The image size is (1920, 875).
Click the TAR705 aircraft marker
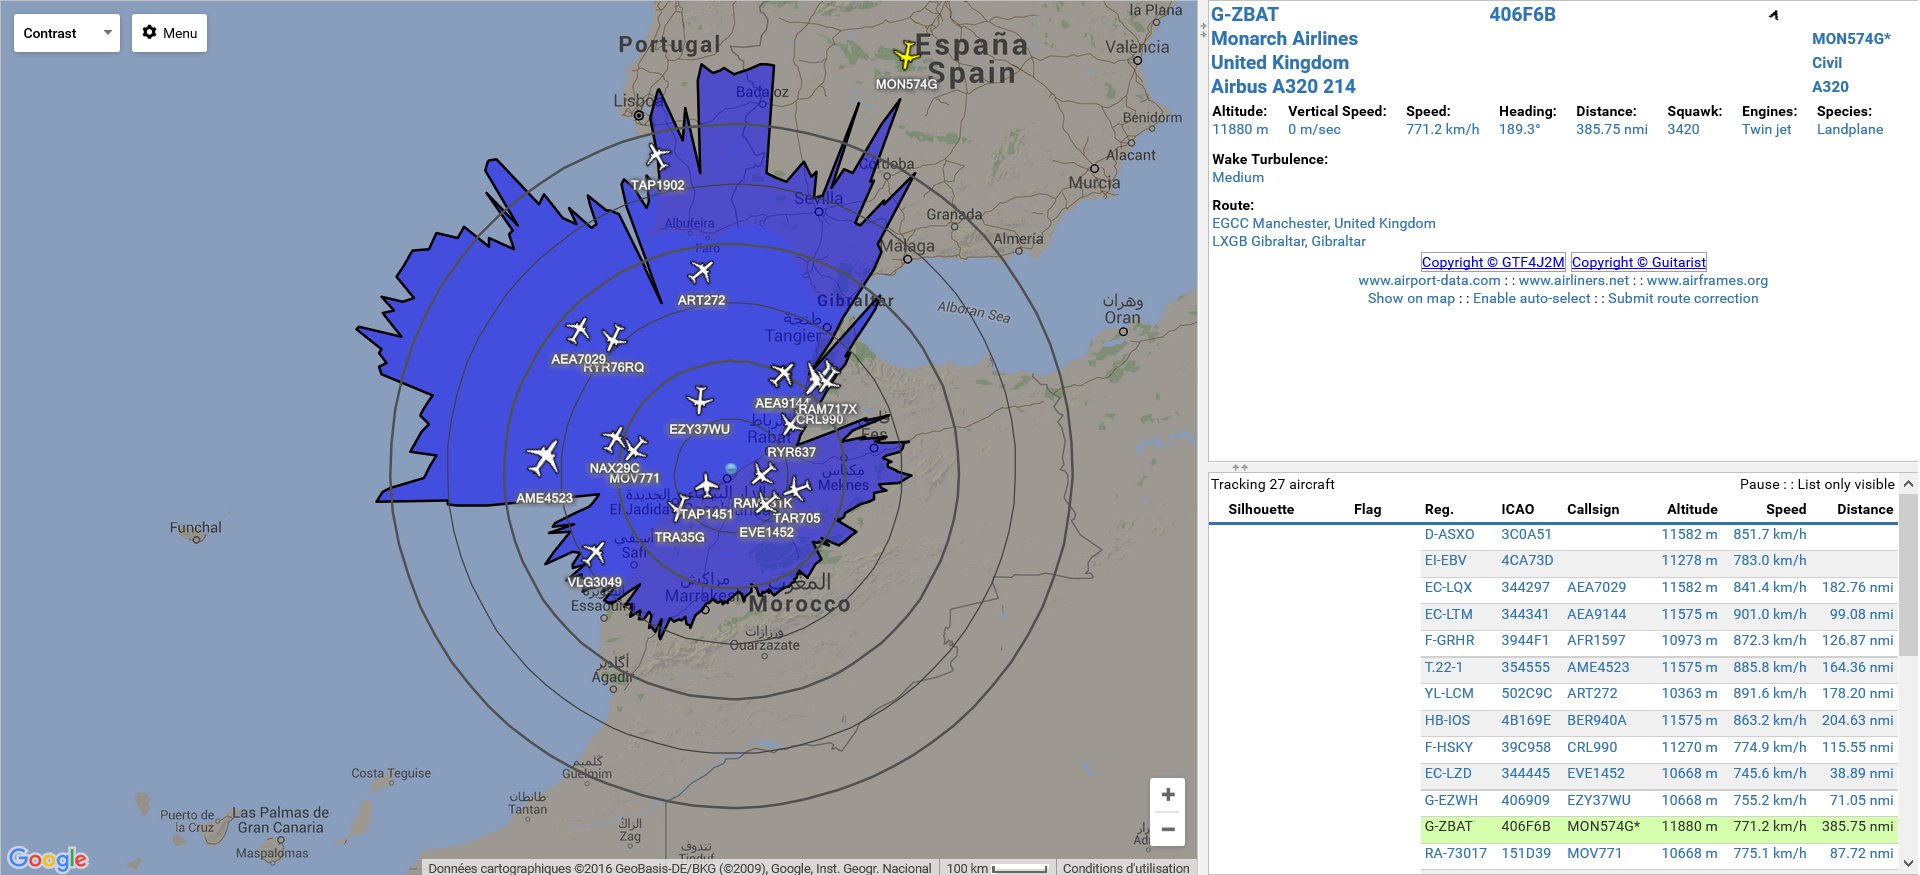tap(797, 489)
